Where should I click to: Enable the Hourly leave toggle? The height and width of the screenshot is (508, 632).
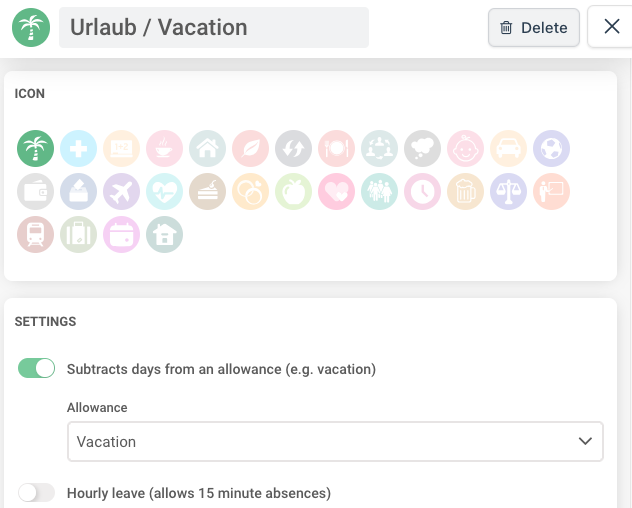[x=36, y=493]
